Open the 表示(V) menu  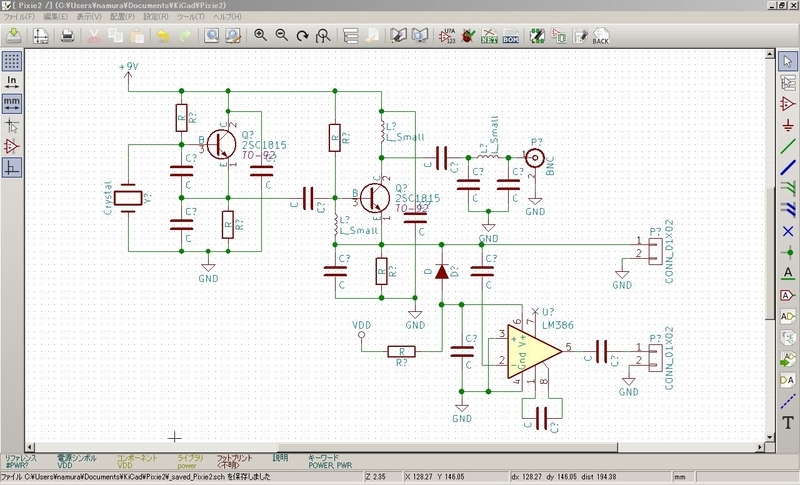point(88,18)
